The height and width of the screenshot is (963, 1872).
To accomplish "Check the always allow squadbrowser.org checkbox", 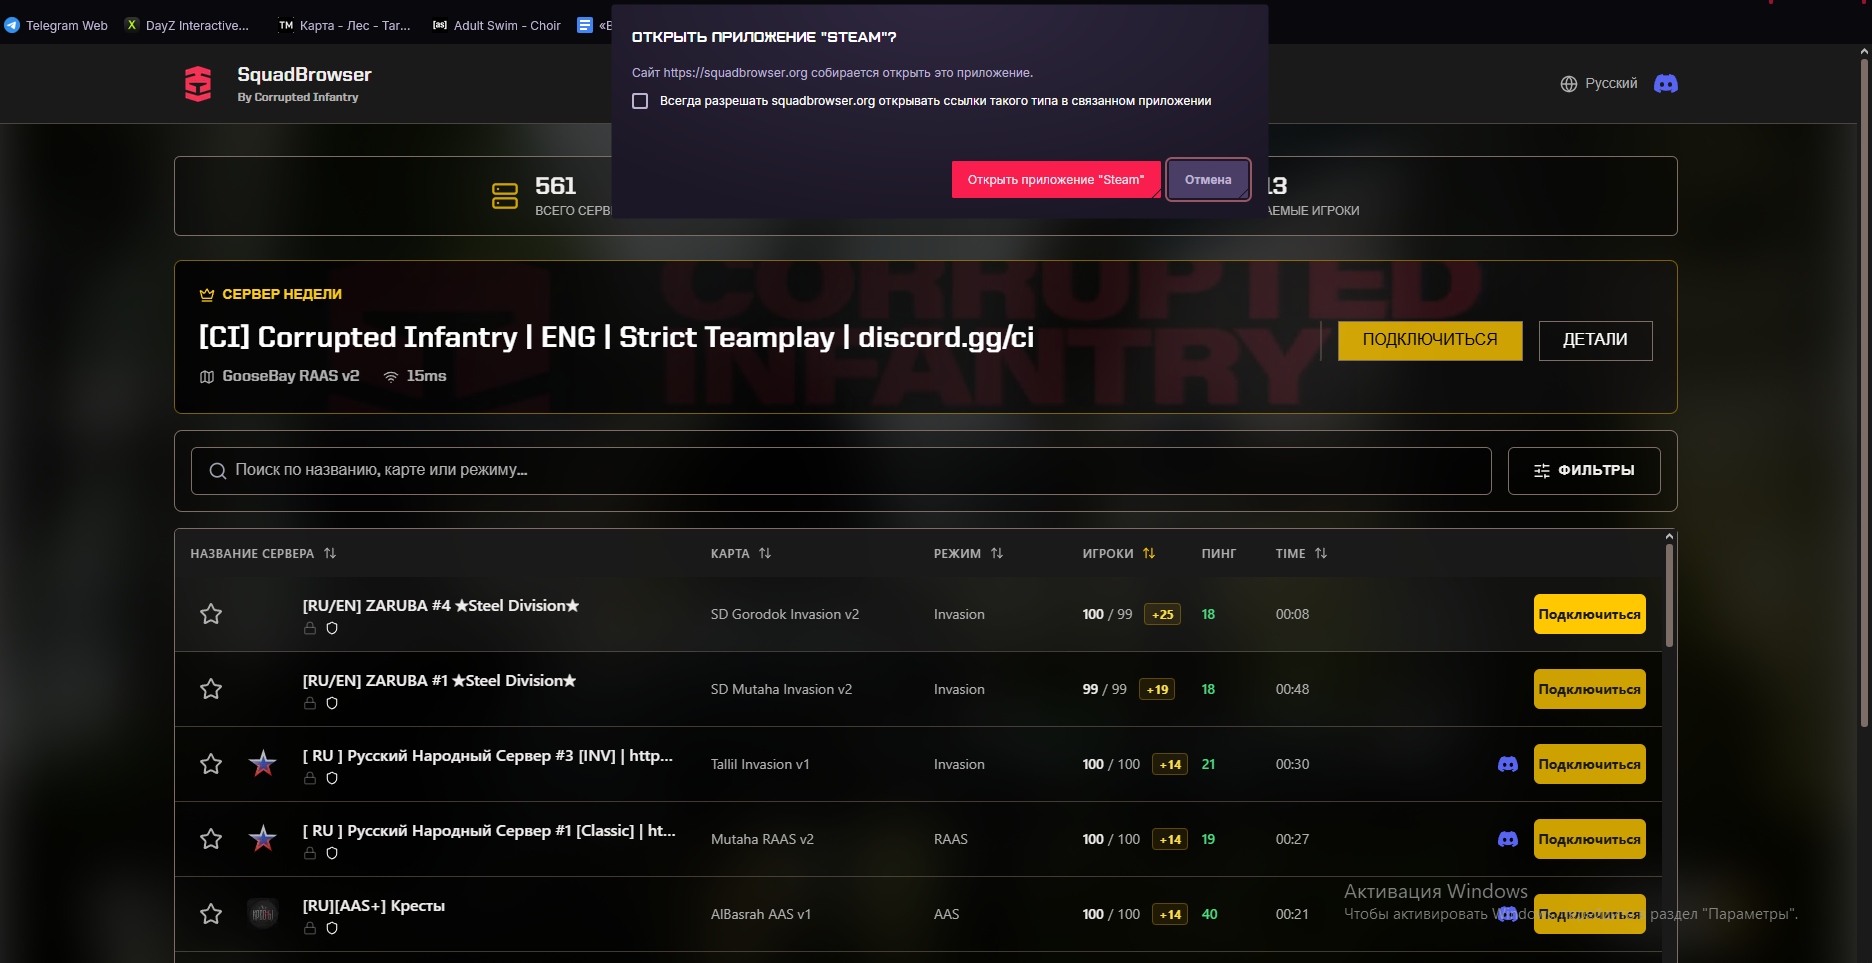I will (640, 101).
